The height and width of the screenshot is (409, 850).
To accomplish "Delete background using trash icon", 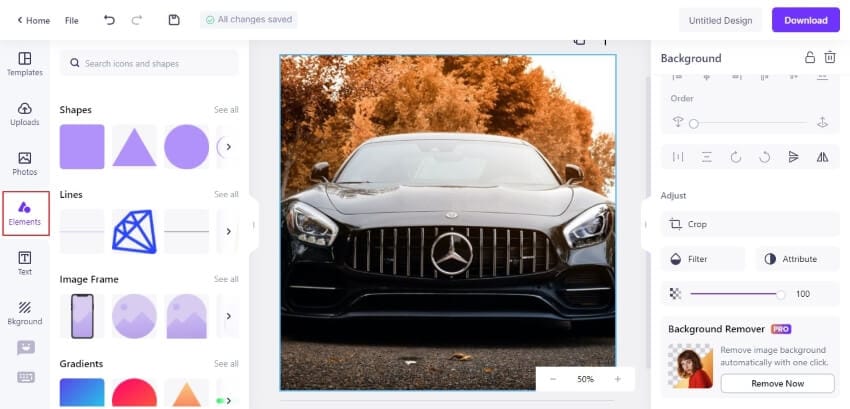I will [829, 57].
